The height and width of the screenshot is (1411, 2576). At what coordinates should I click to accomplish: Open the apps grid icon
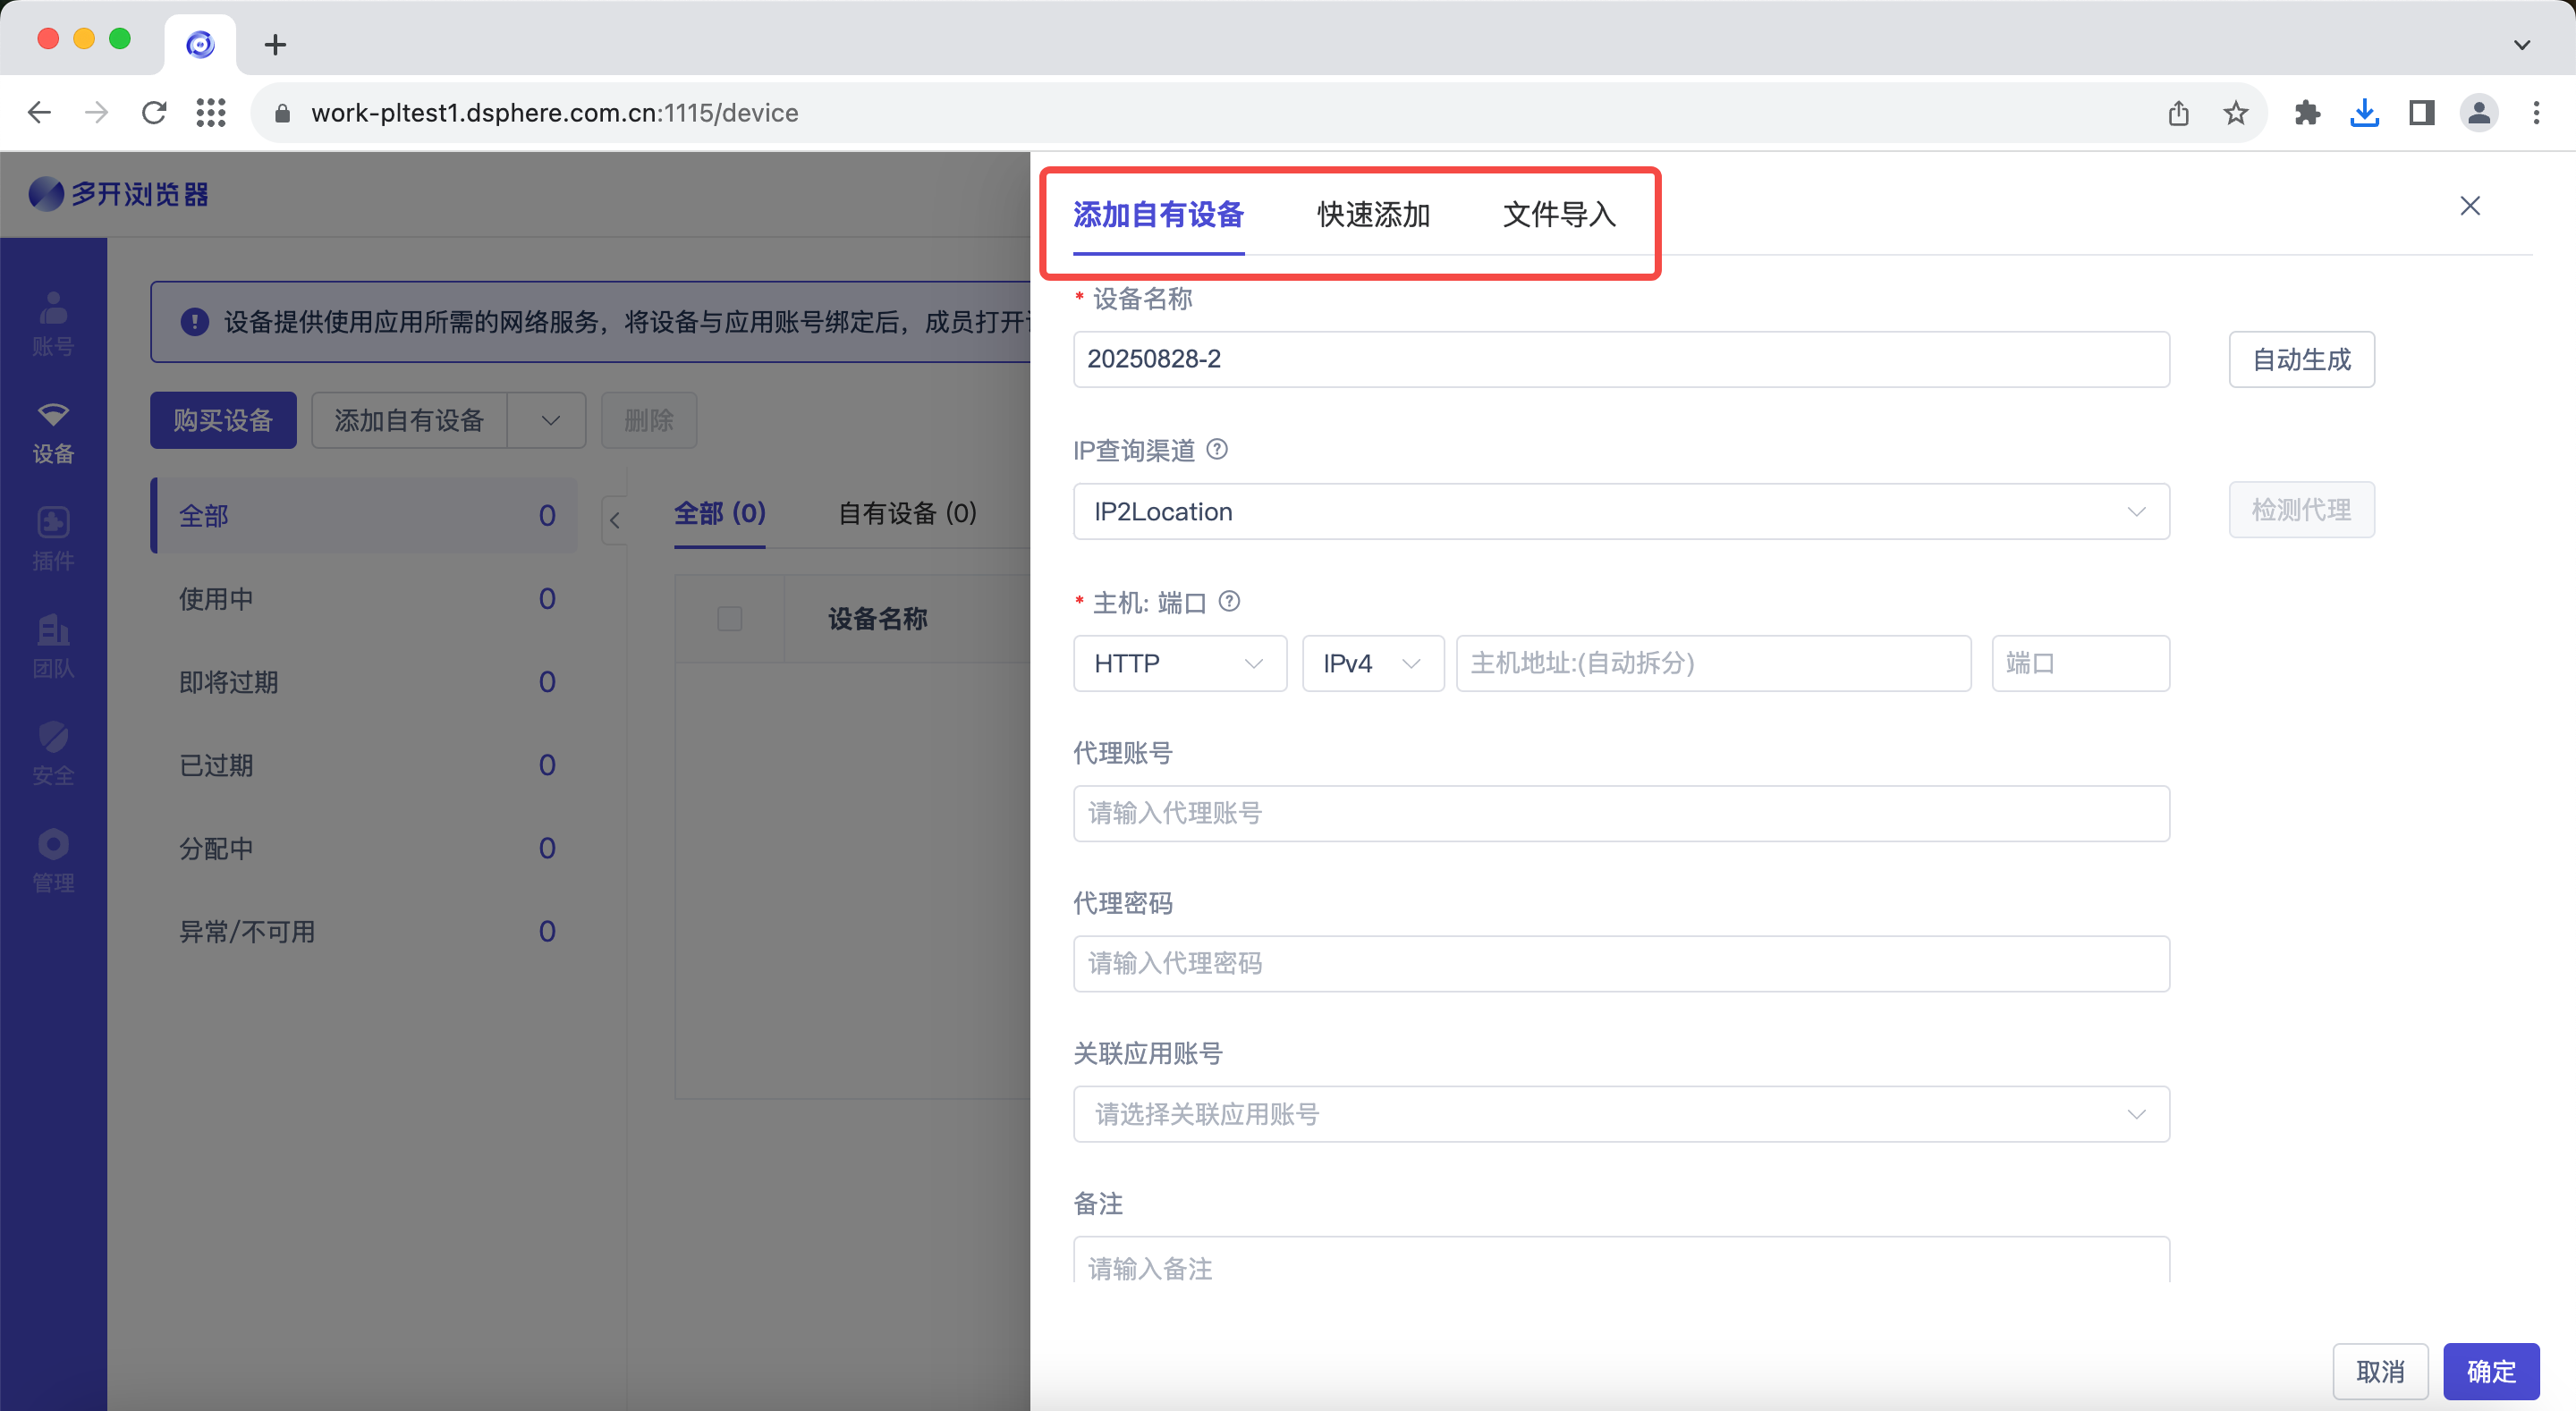pos(211,112)
